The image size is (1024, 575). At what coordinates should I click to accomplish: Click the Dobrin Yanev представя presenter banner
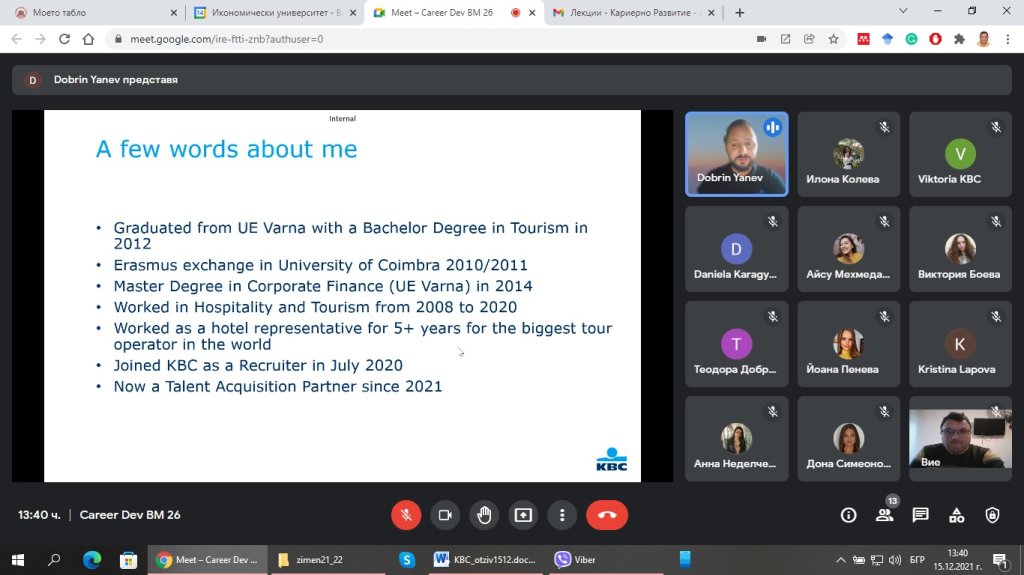pos(512,80)
